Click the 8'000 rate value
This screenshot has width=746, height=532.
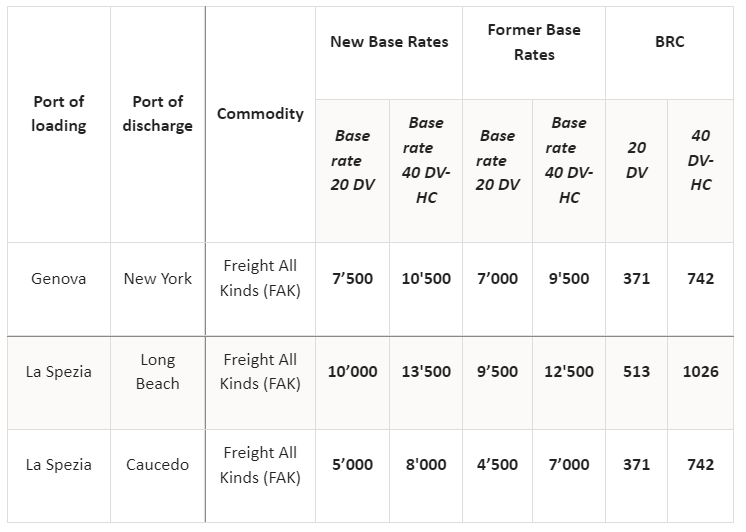[426, 464]
